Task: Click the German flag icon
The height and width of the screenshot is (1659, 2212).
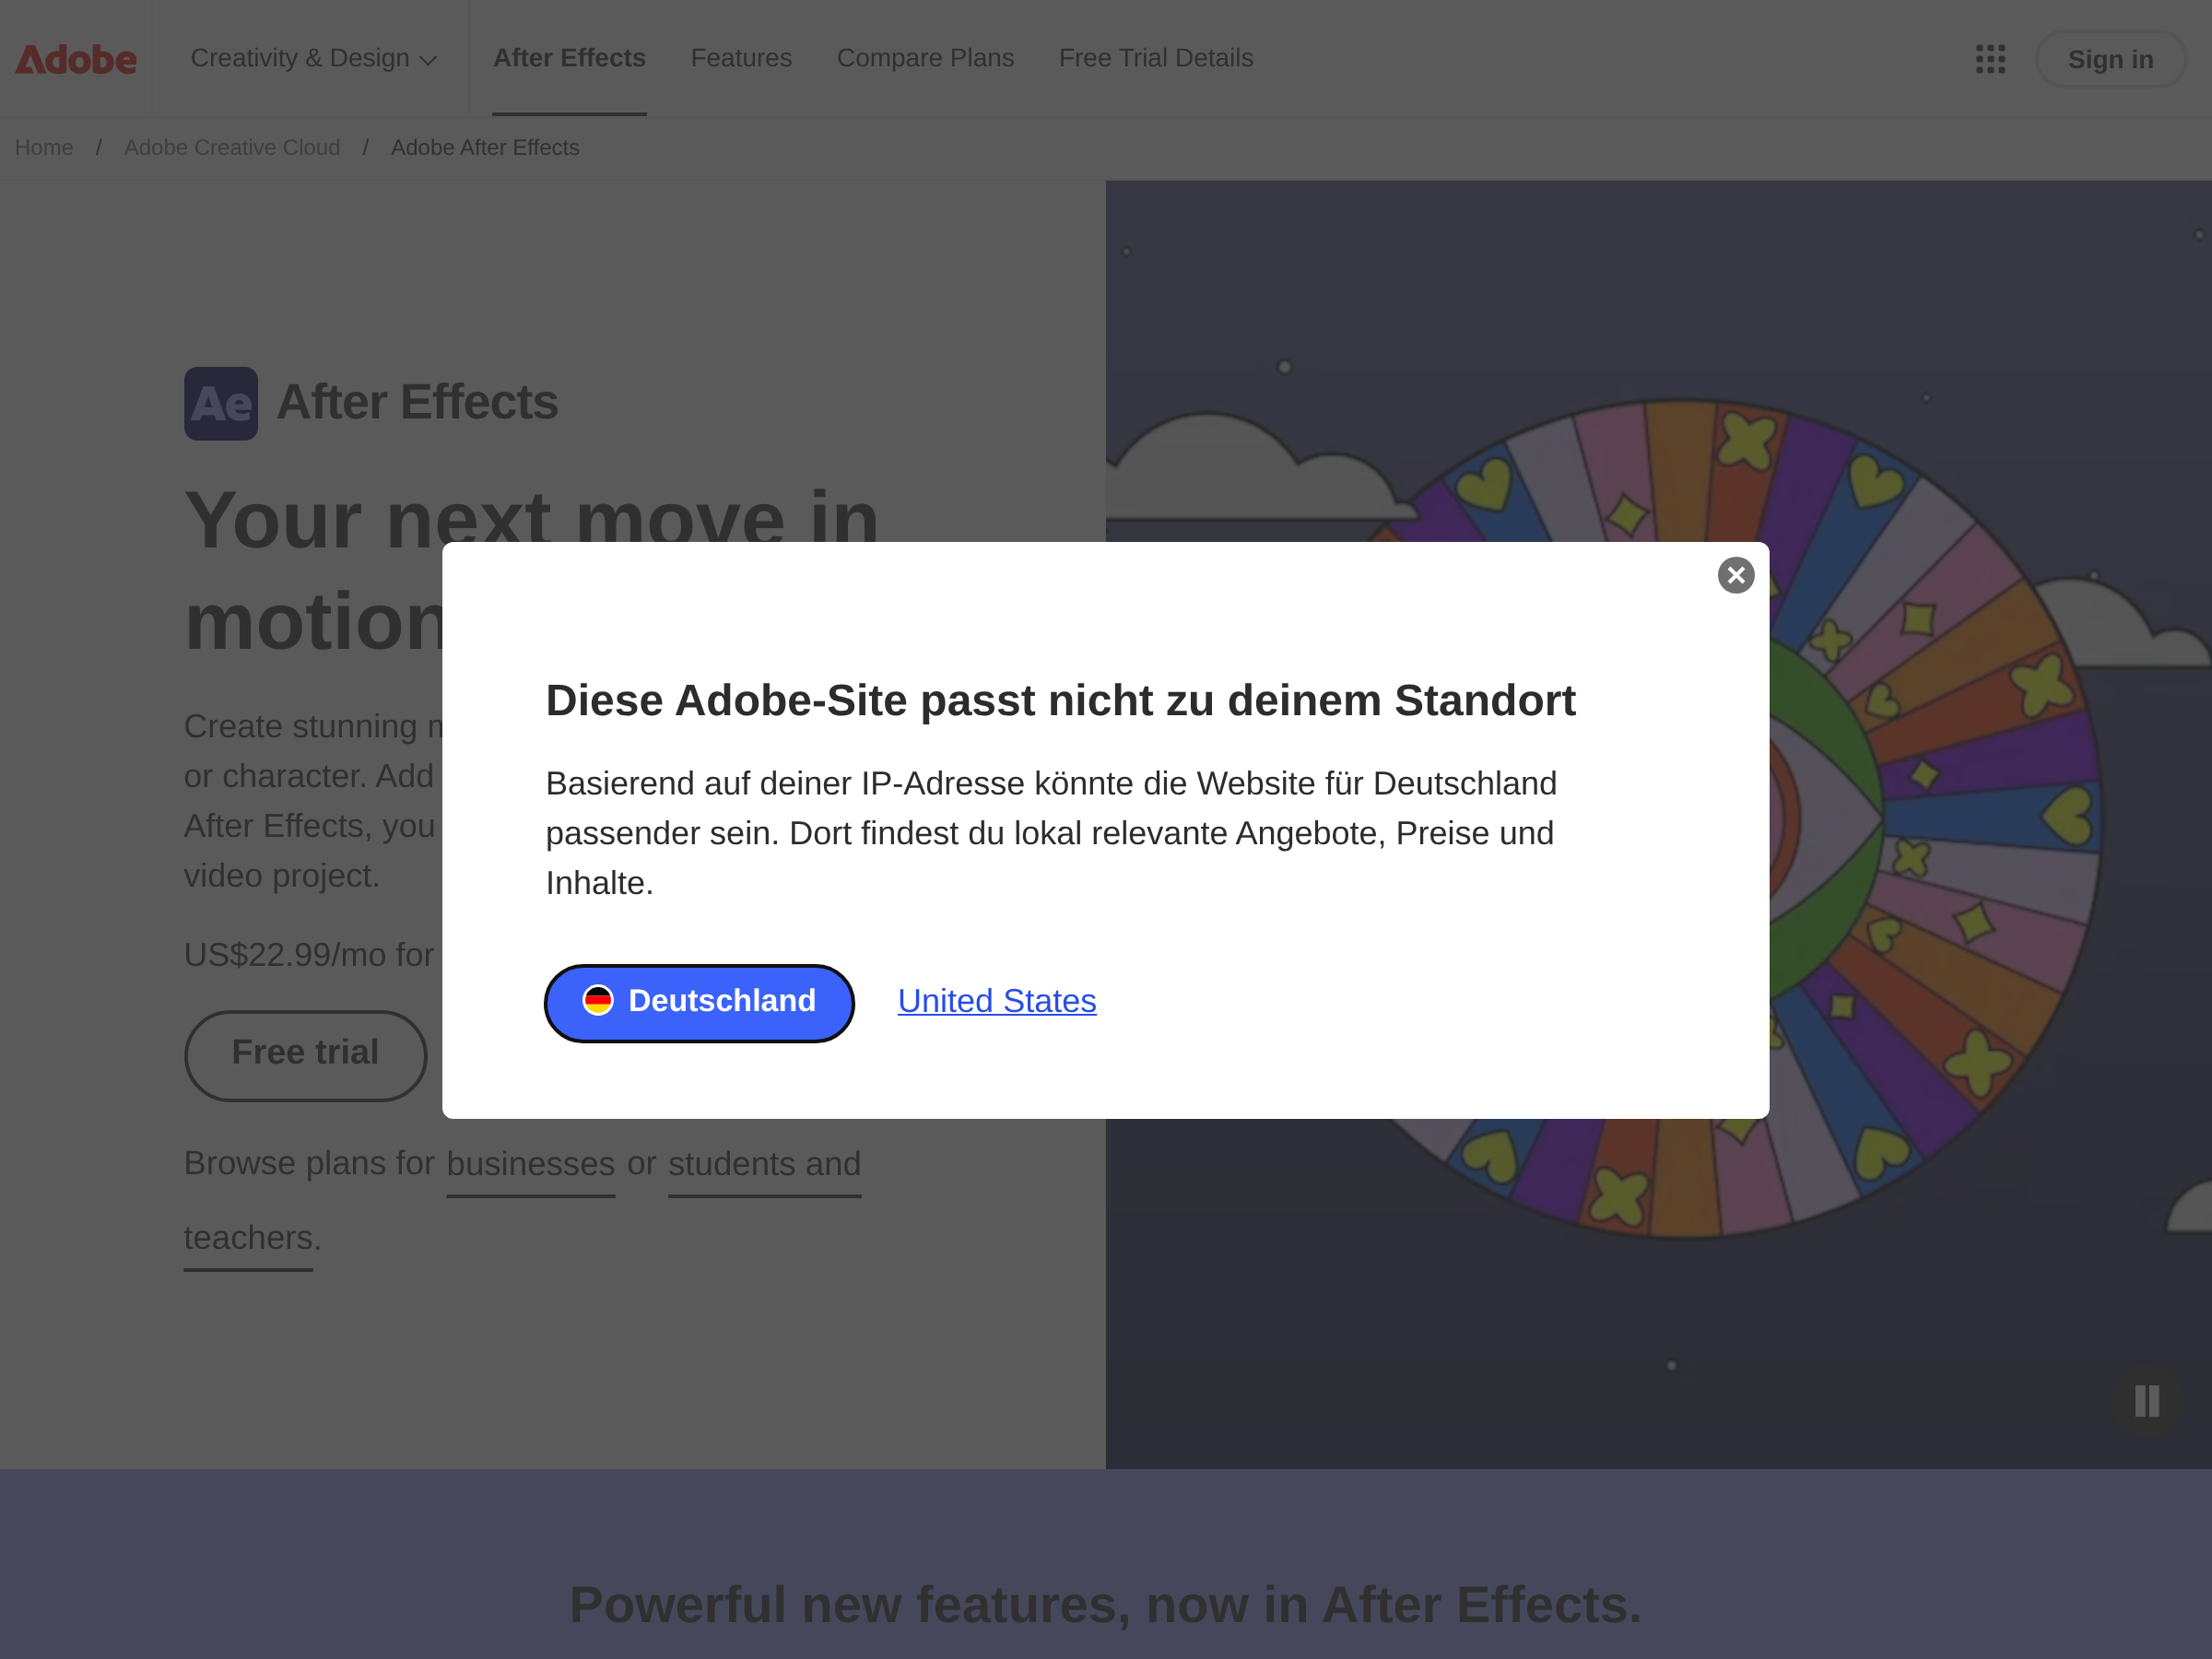Action: coord(598,1001)
